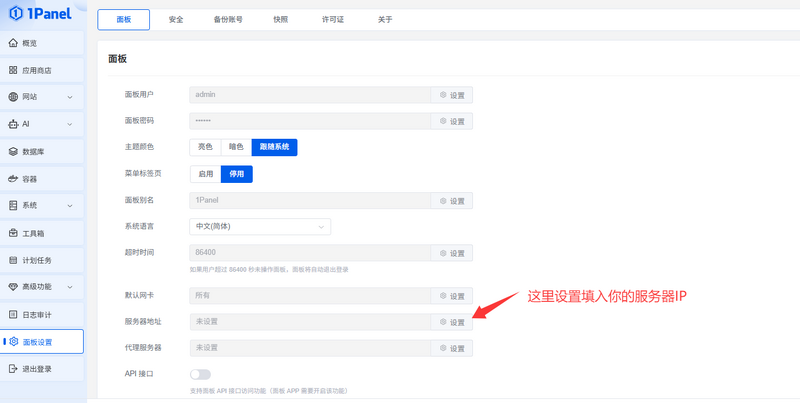The image size is (800, 403).
Task: Toggle the API 接口 switch on
Action: click(200, 374)
